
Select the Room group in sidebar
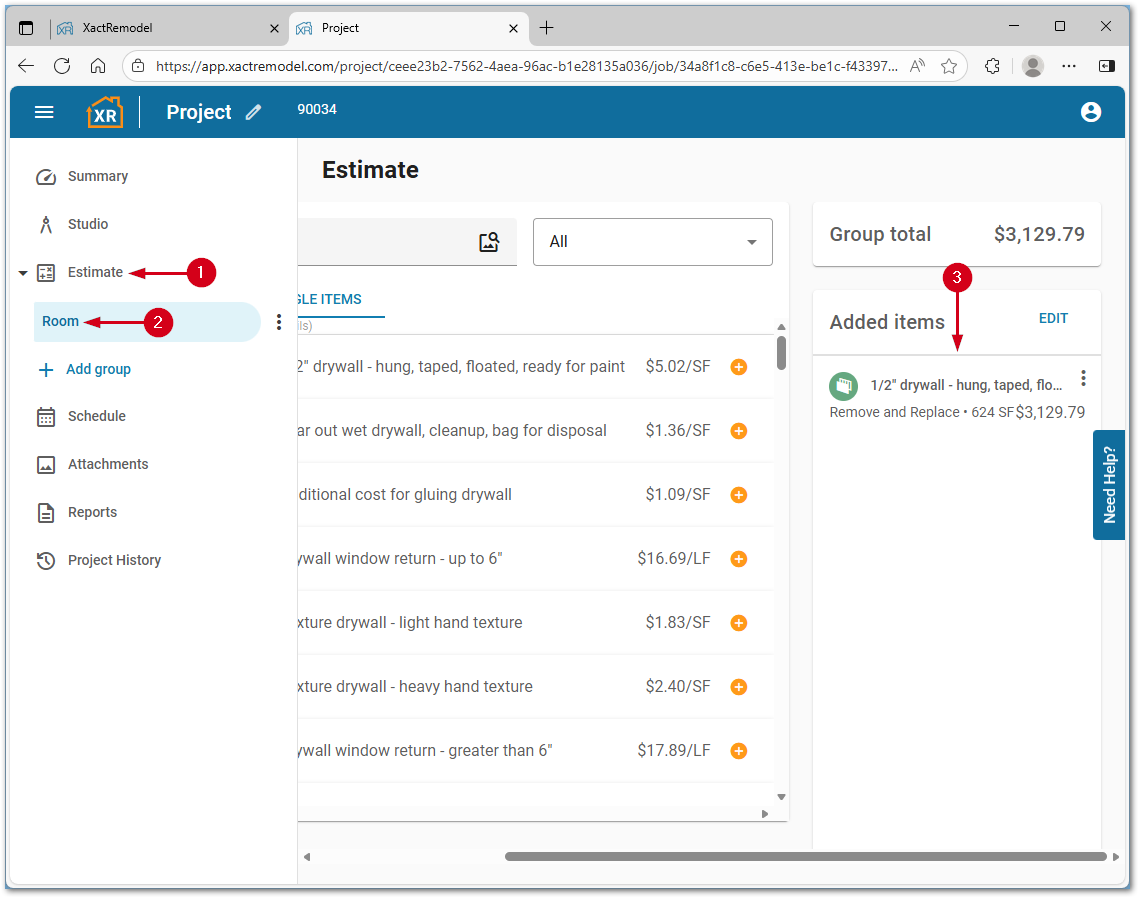[x=61, y=322]
